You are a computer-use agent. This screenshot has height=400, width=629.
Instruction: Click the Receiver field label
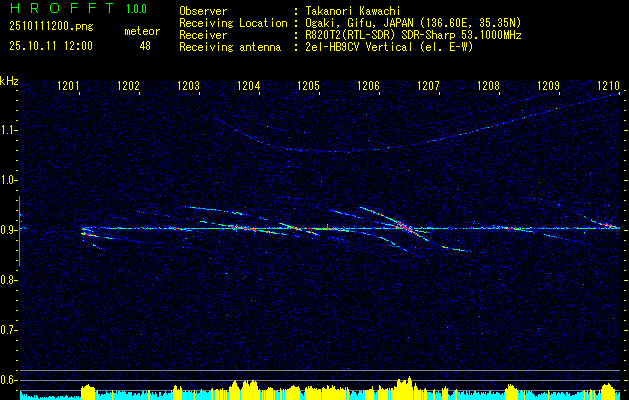203,35
